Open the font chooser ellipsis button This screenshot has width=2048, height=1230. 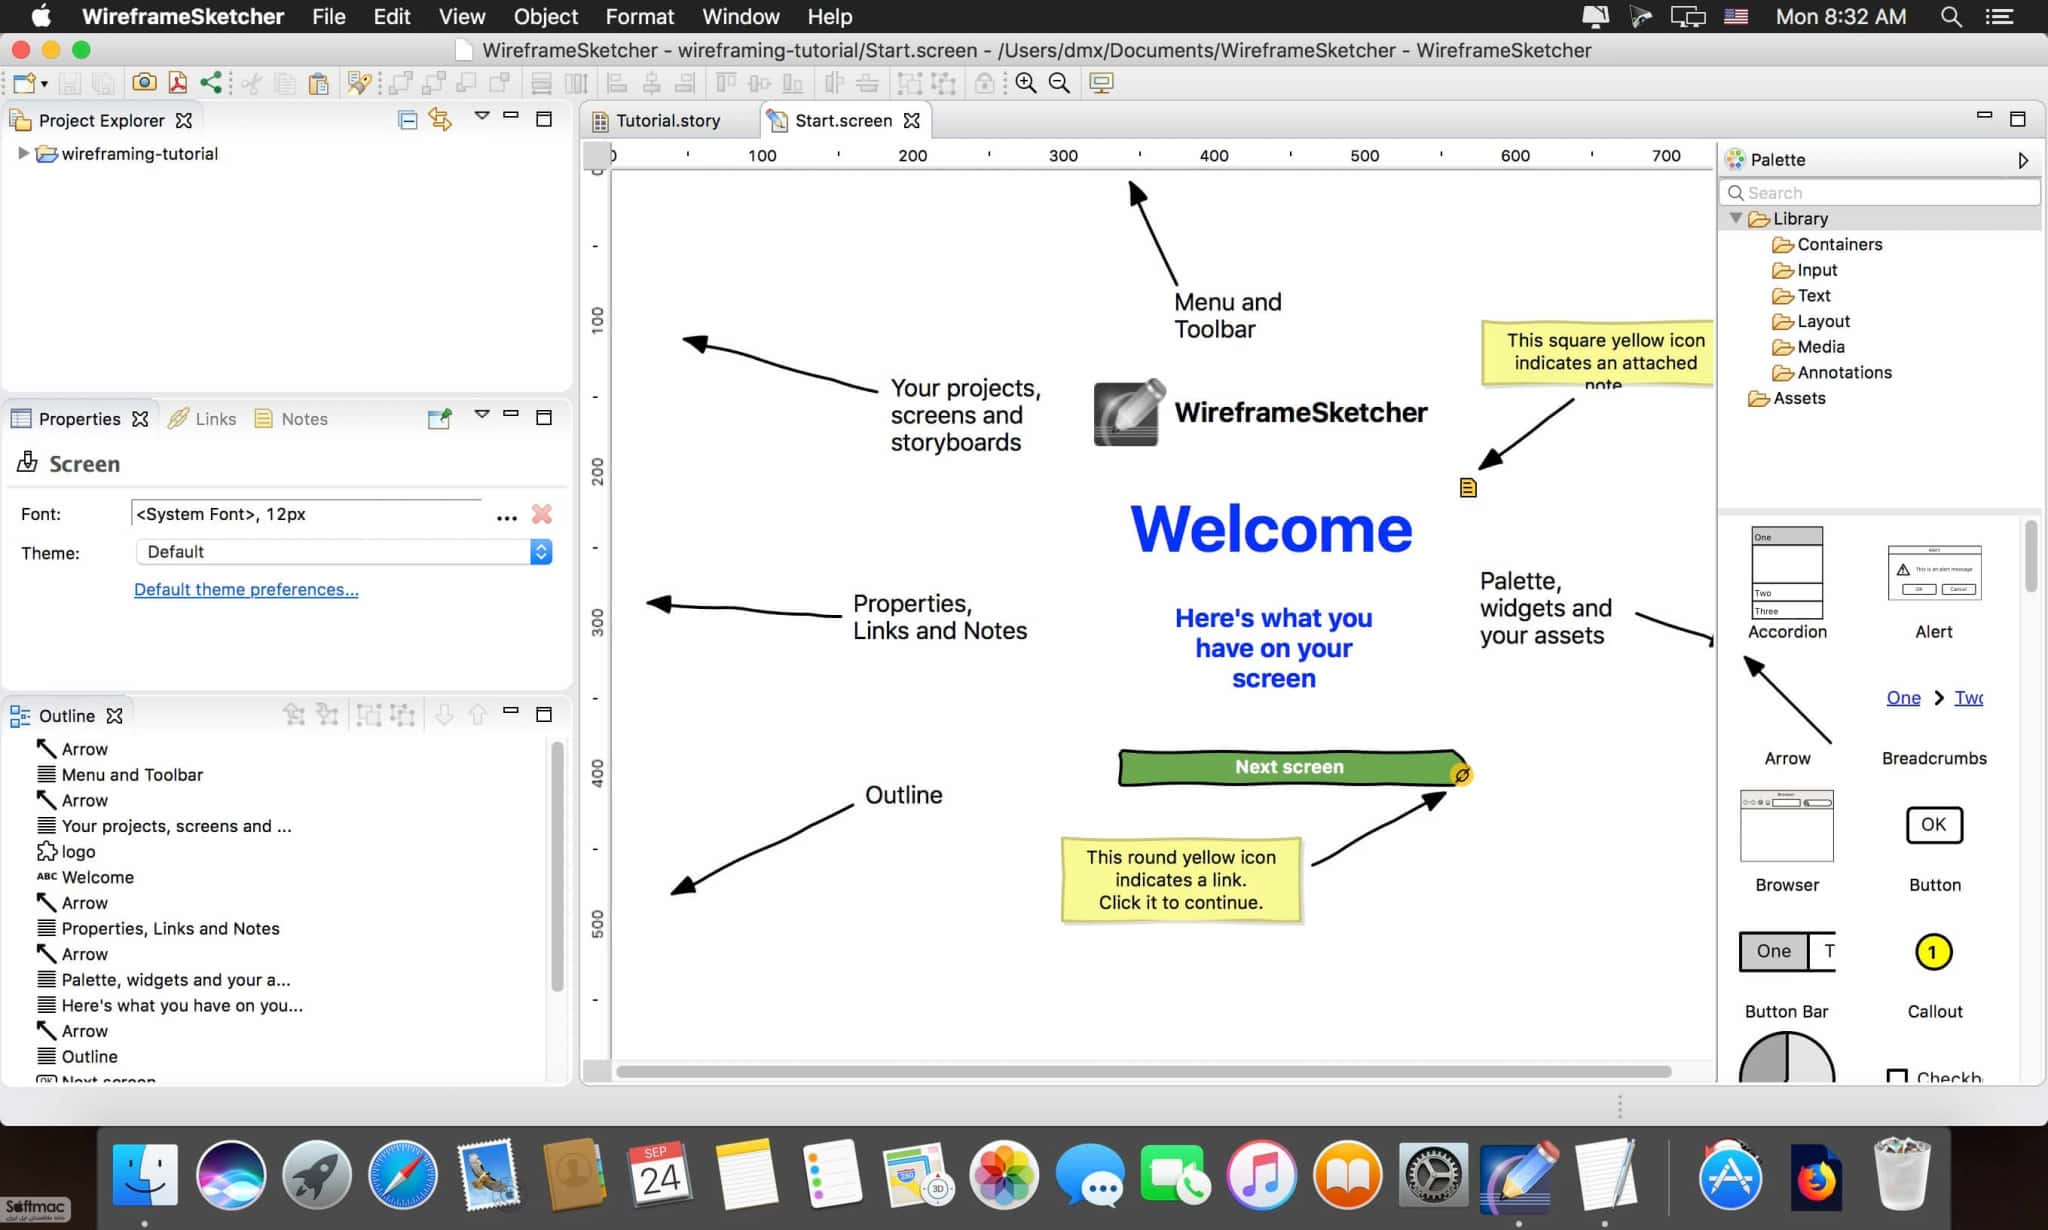tap(507, 516)
